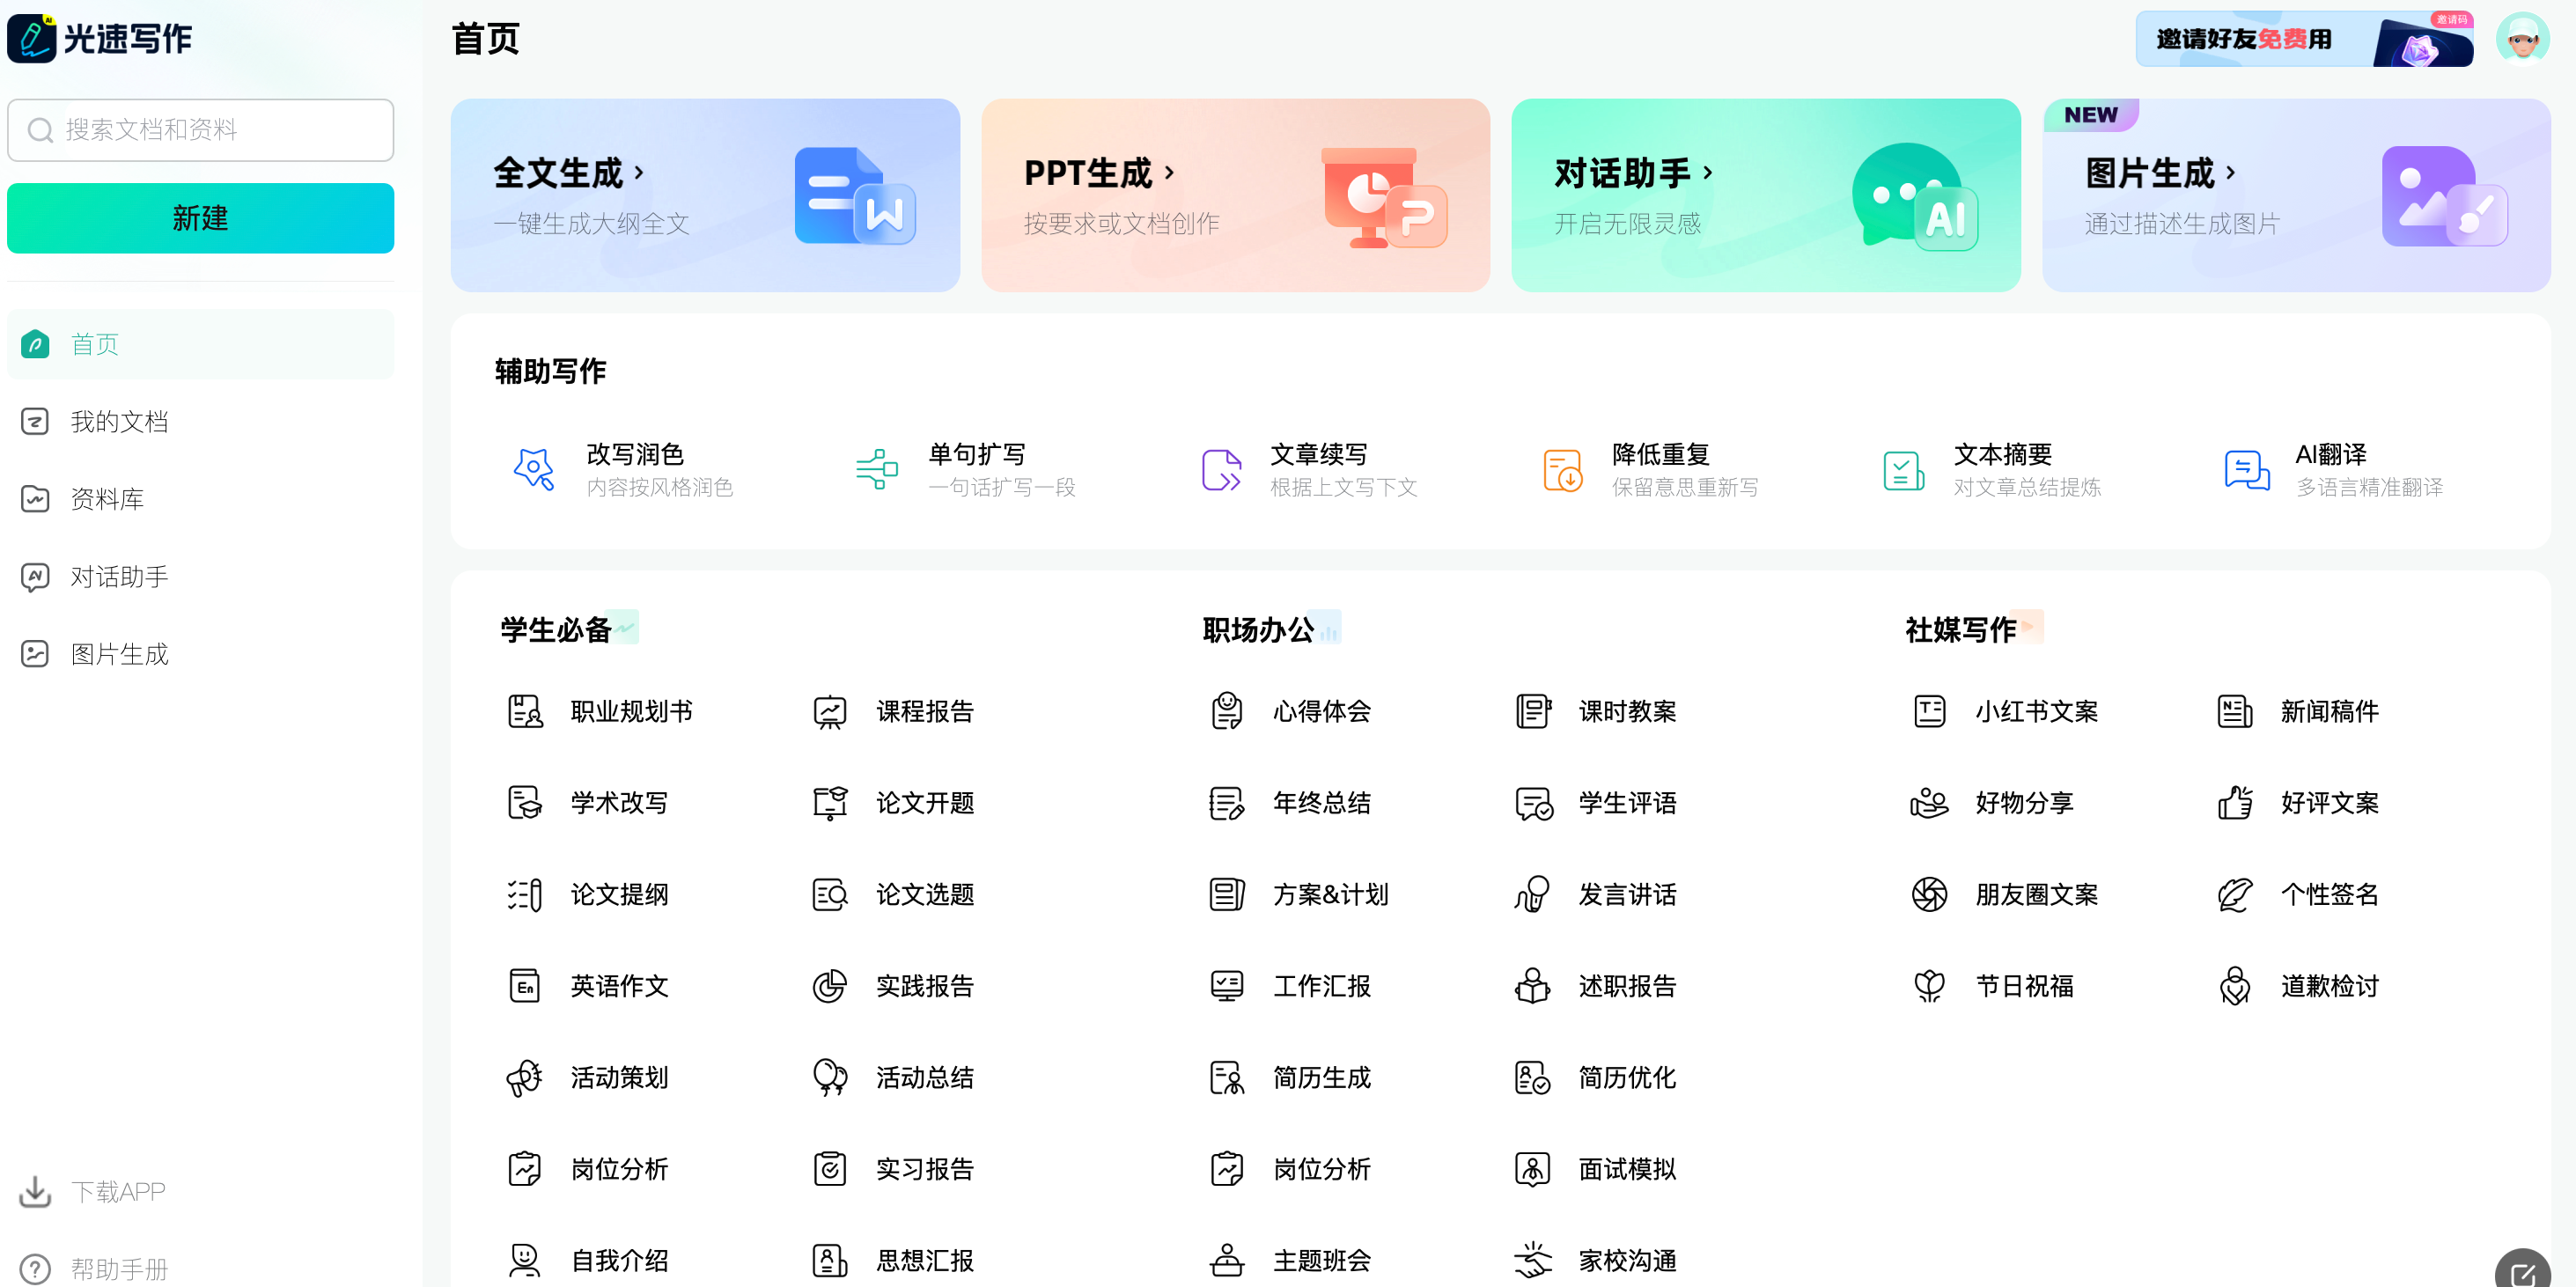Screen dimensions: 2576x1287
Task: Select the 面试模拟 interview simulation tool
Action: (1626, 1169)
